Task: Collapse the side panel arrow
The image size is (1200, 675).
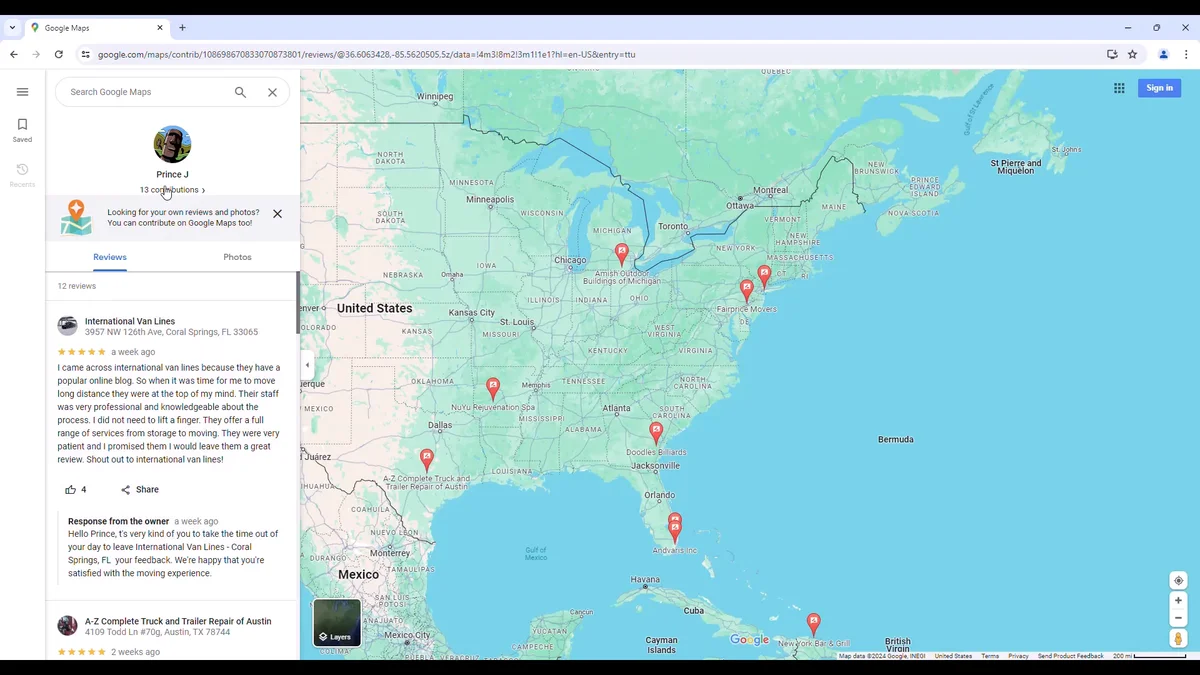Action: coord(307,365)
